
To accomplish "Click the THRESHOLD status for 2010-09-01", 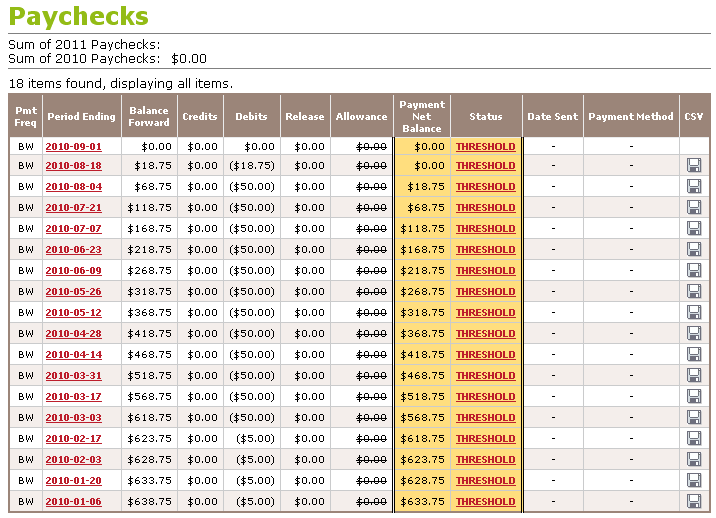I will click(485, 146).
